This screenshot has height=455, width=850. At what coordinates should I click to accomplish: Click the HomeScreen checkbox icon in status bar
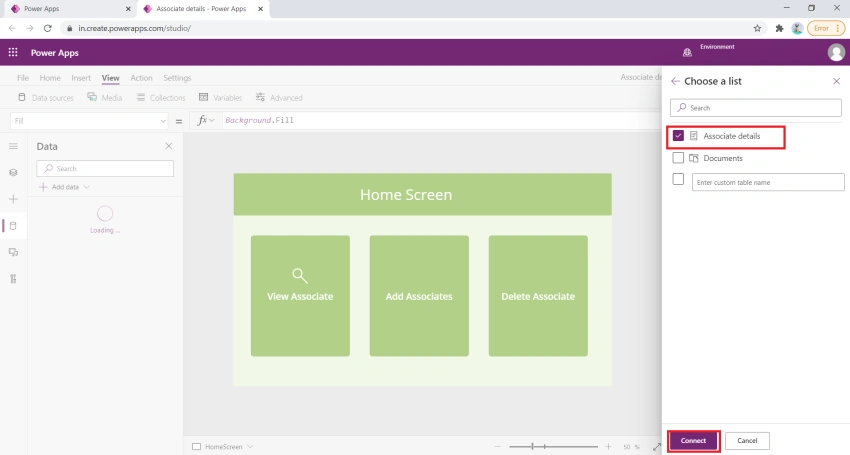tap(196, 447)
